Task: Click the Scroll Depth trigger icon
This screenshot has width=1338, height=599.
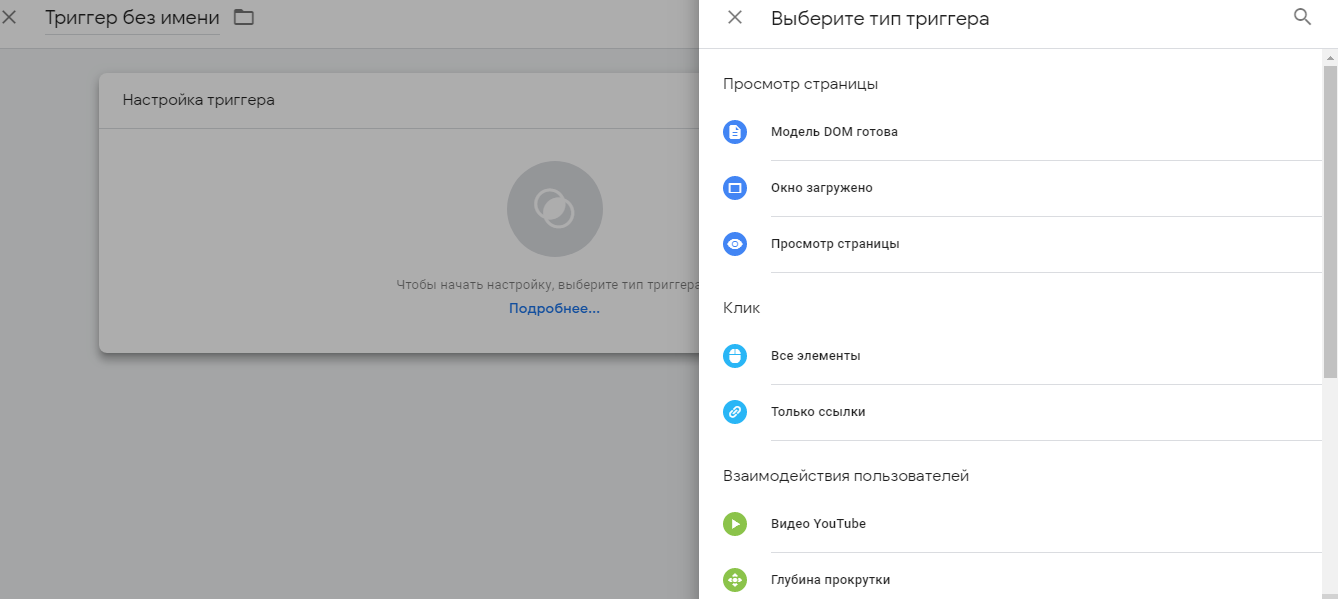Action: 736,579
